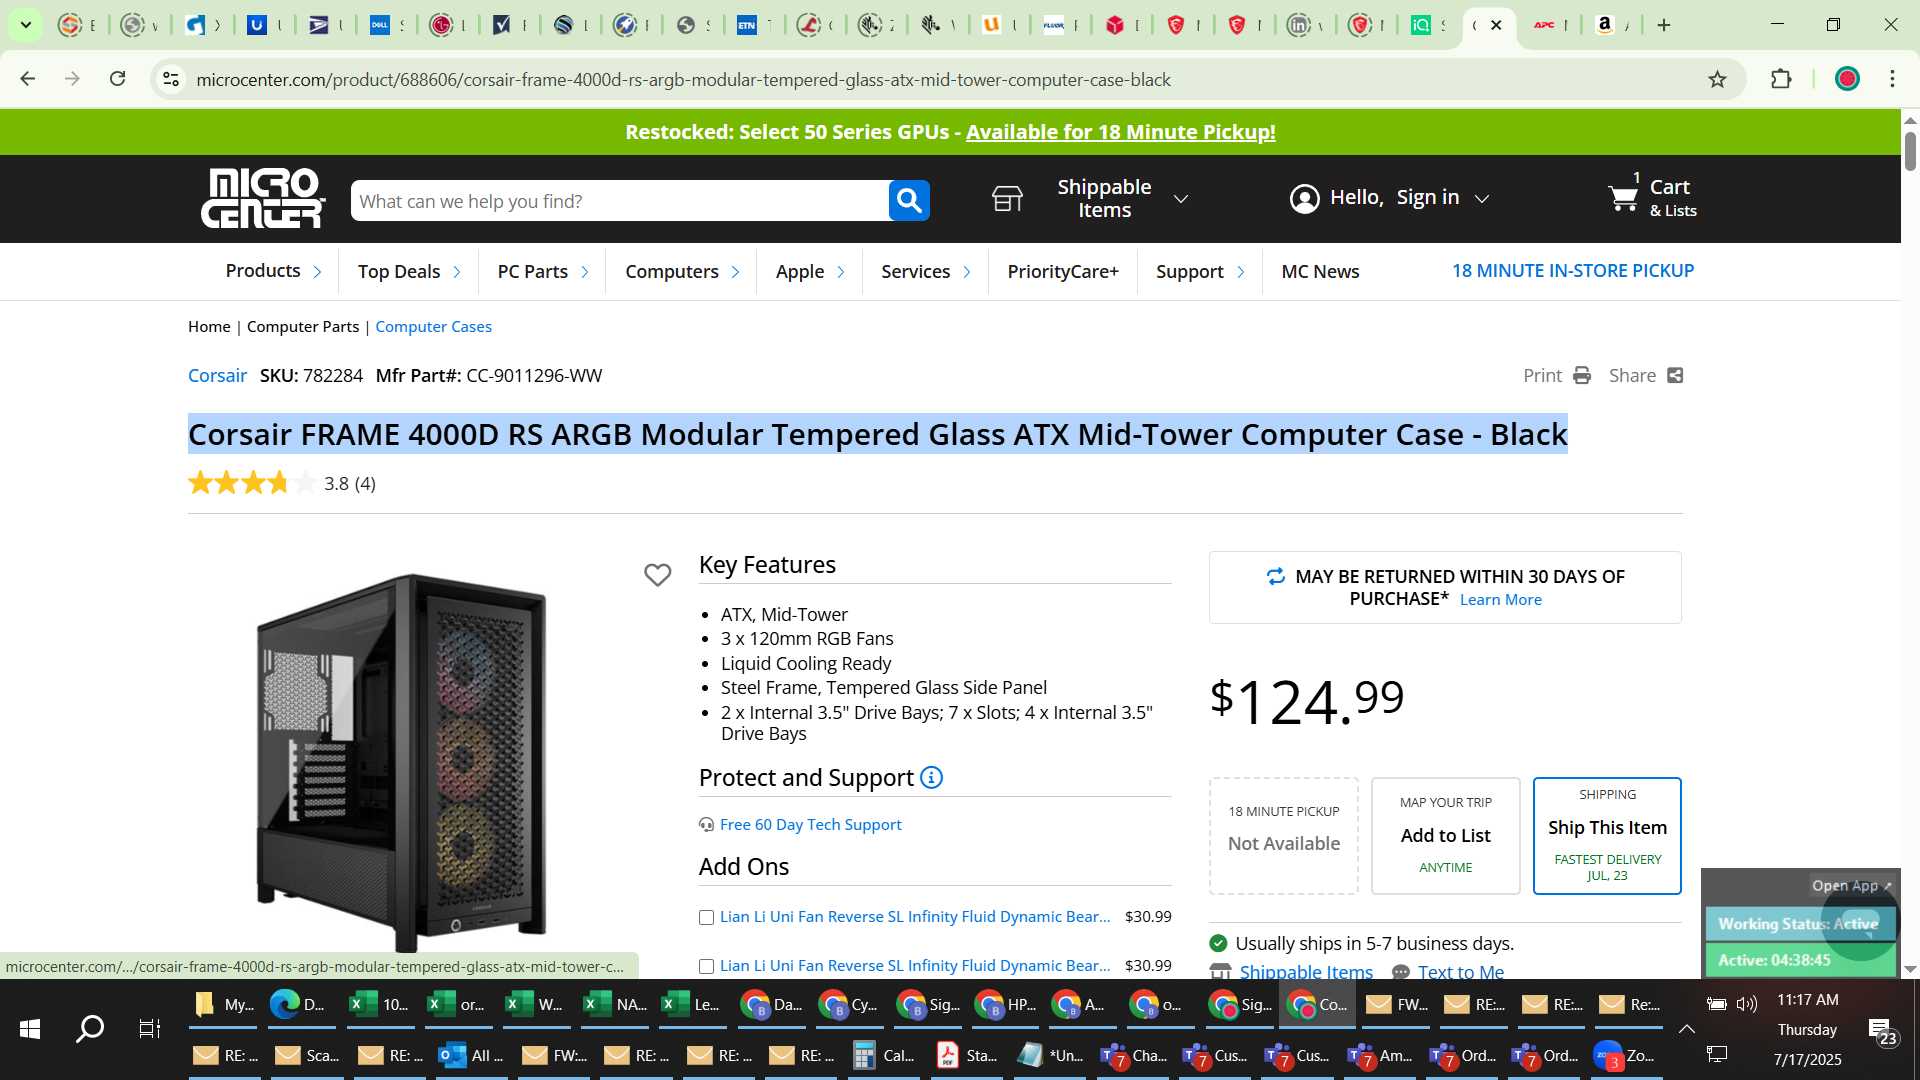Image resolution: width=1920 pixels, height=1080 pixels.
Task: Open Protect and Support info icon
Action: point(931,777)
